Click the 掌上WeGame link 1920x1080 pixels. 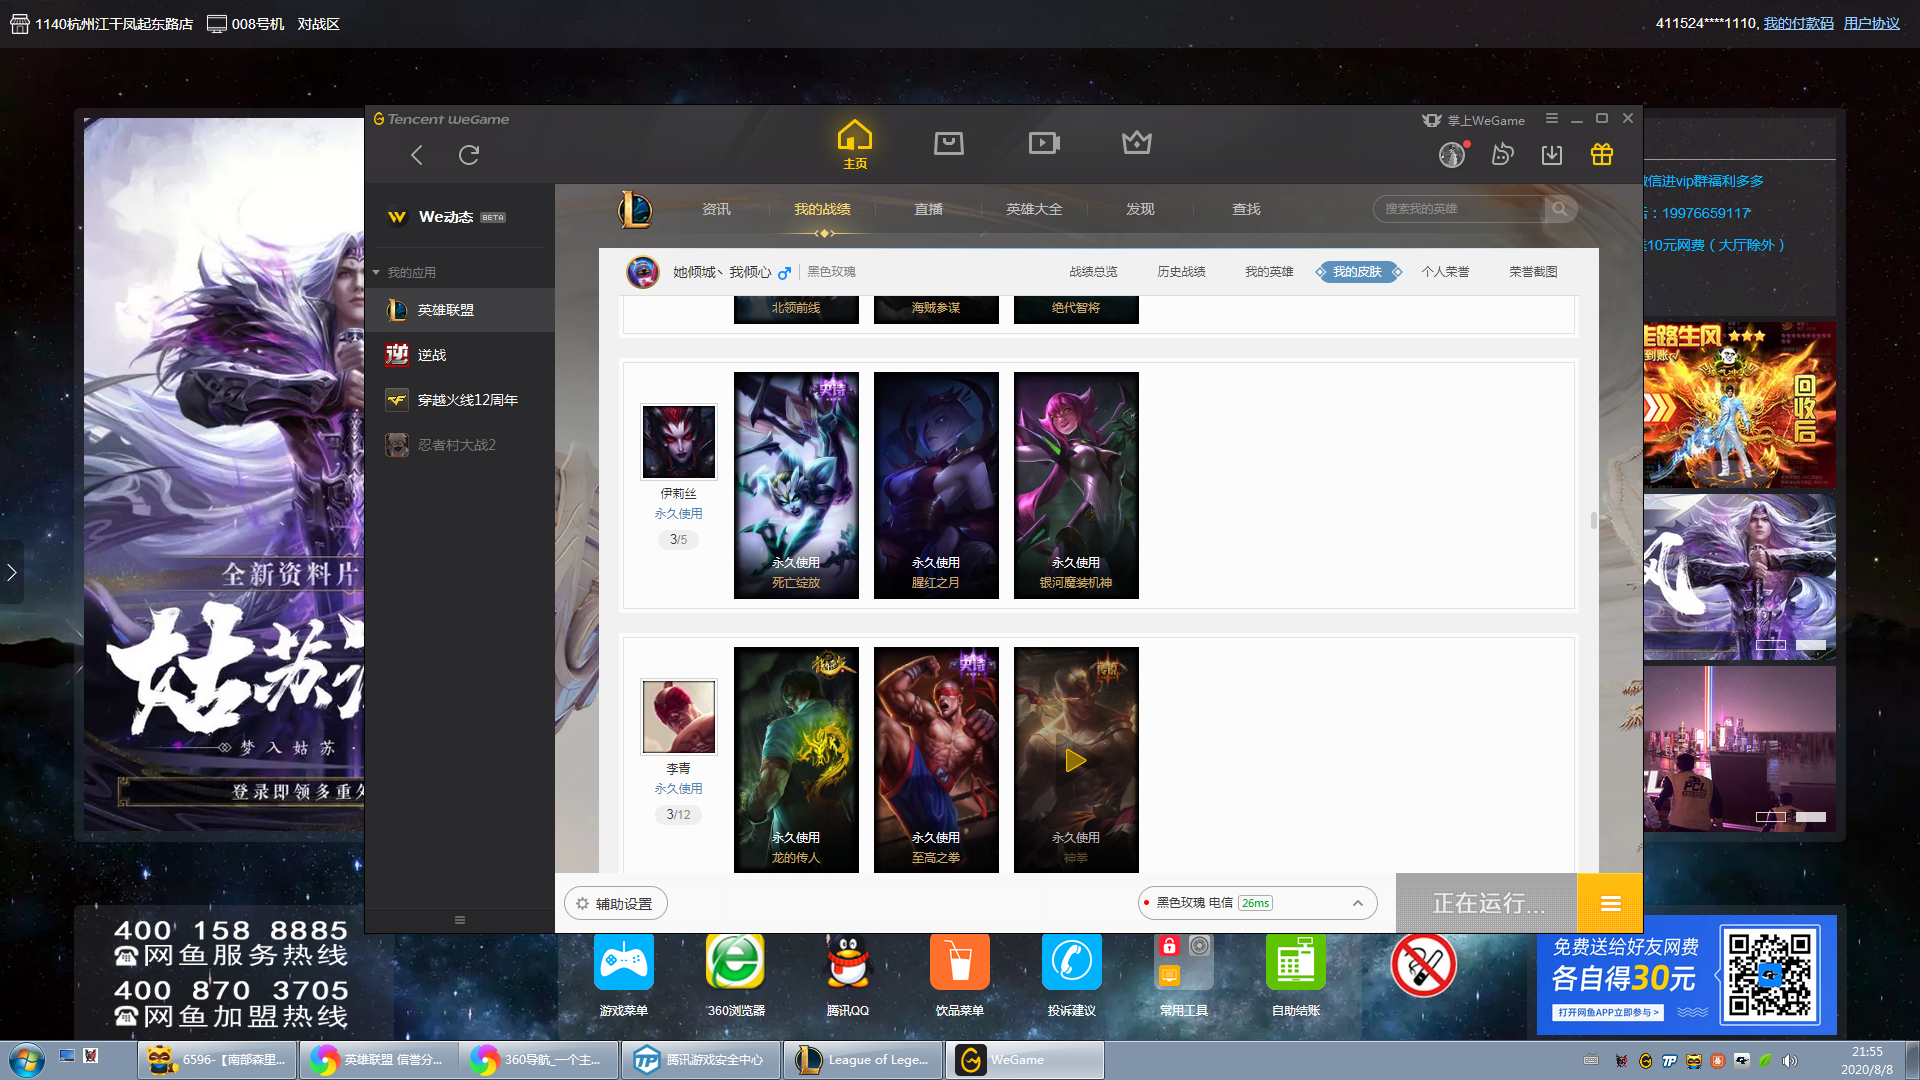point(1474,120)
